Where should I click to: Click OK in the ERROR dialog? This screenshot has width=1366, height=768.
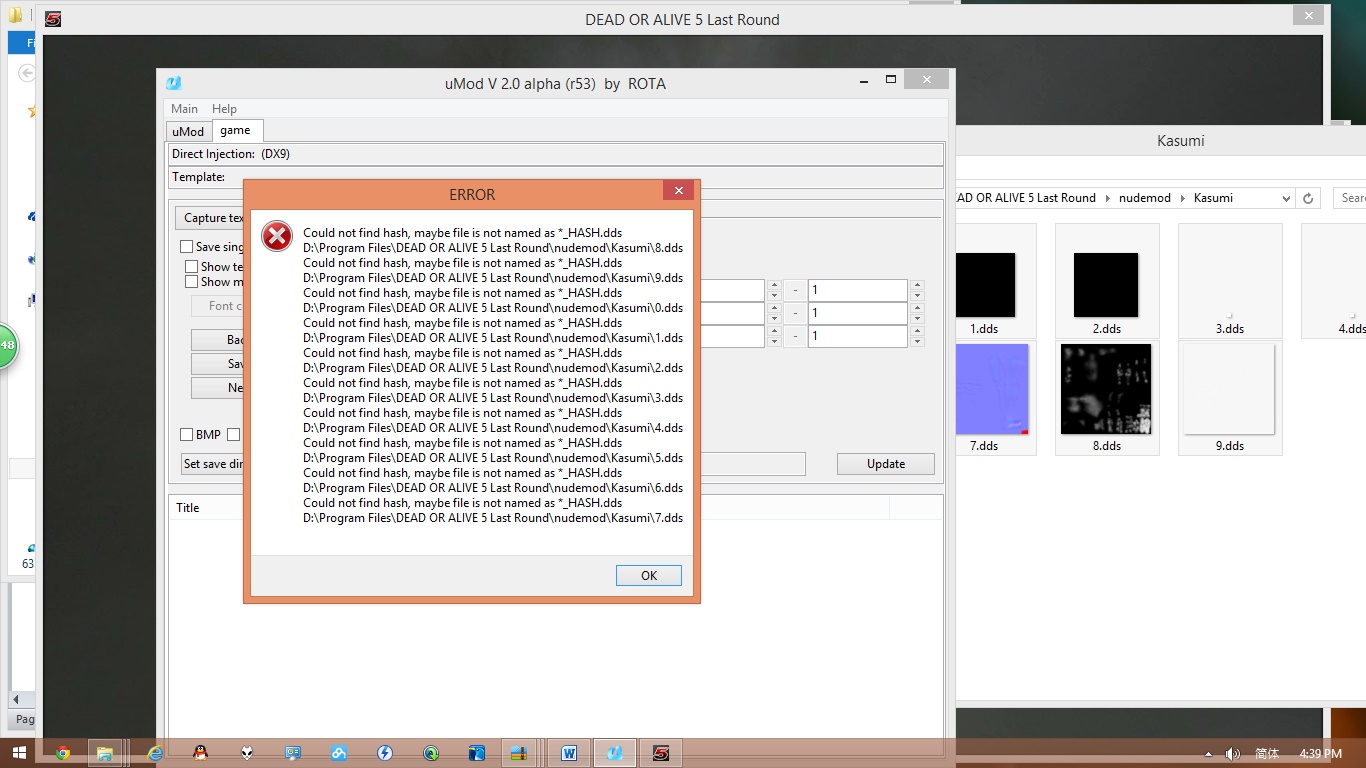pyautogui.click(x=649, y=575)
